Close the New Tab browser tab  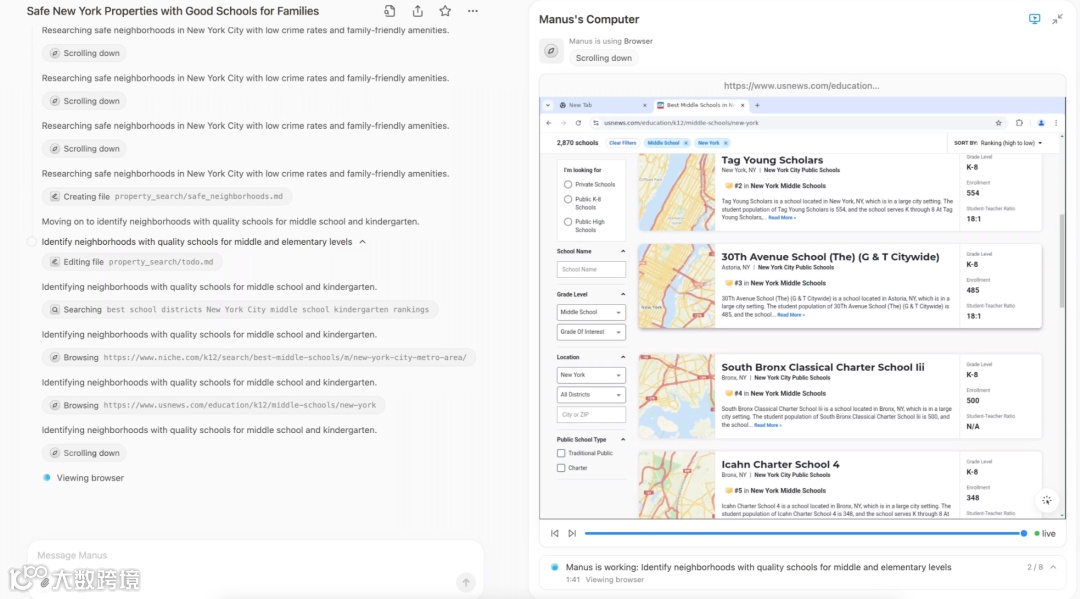645,105
